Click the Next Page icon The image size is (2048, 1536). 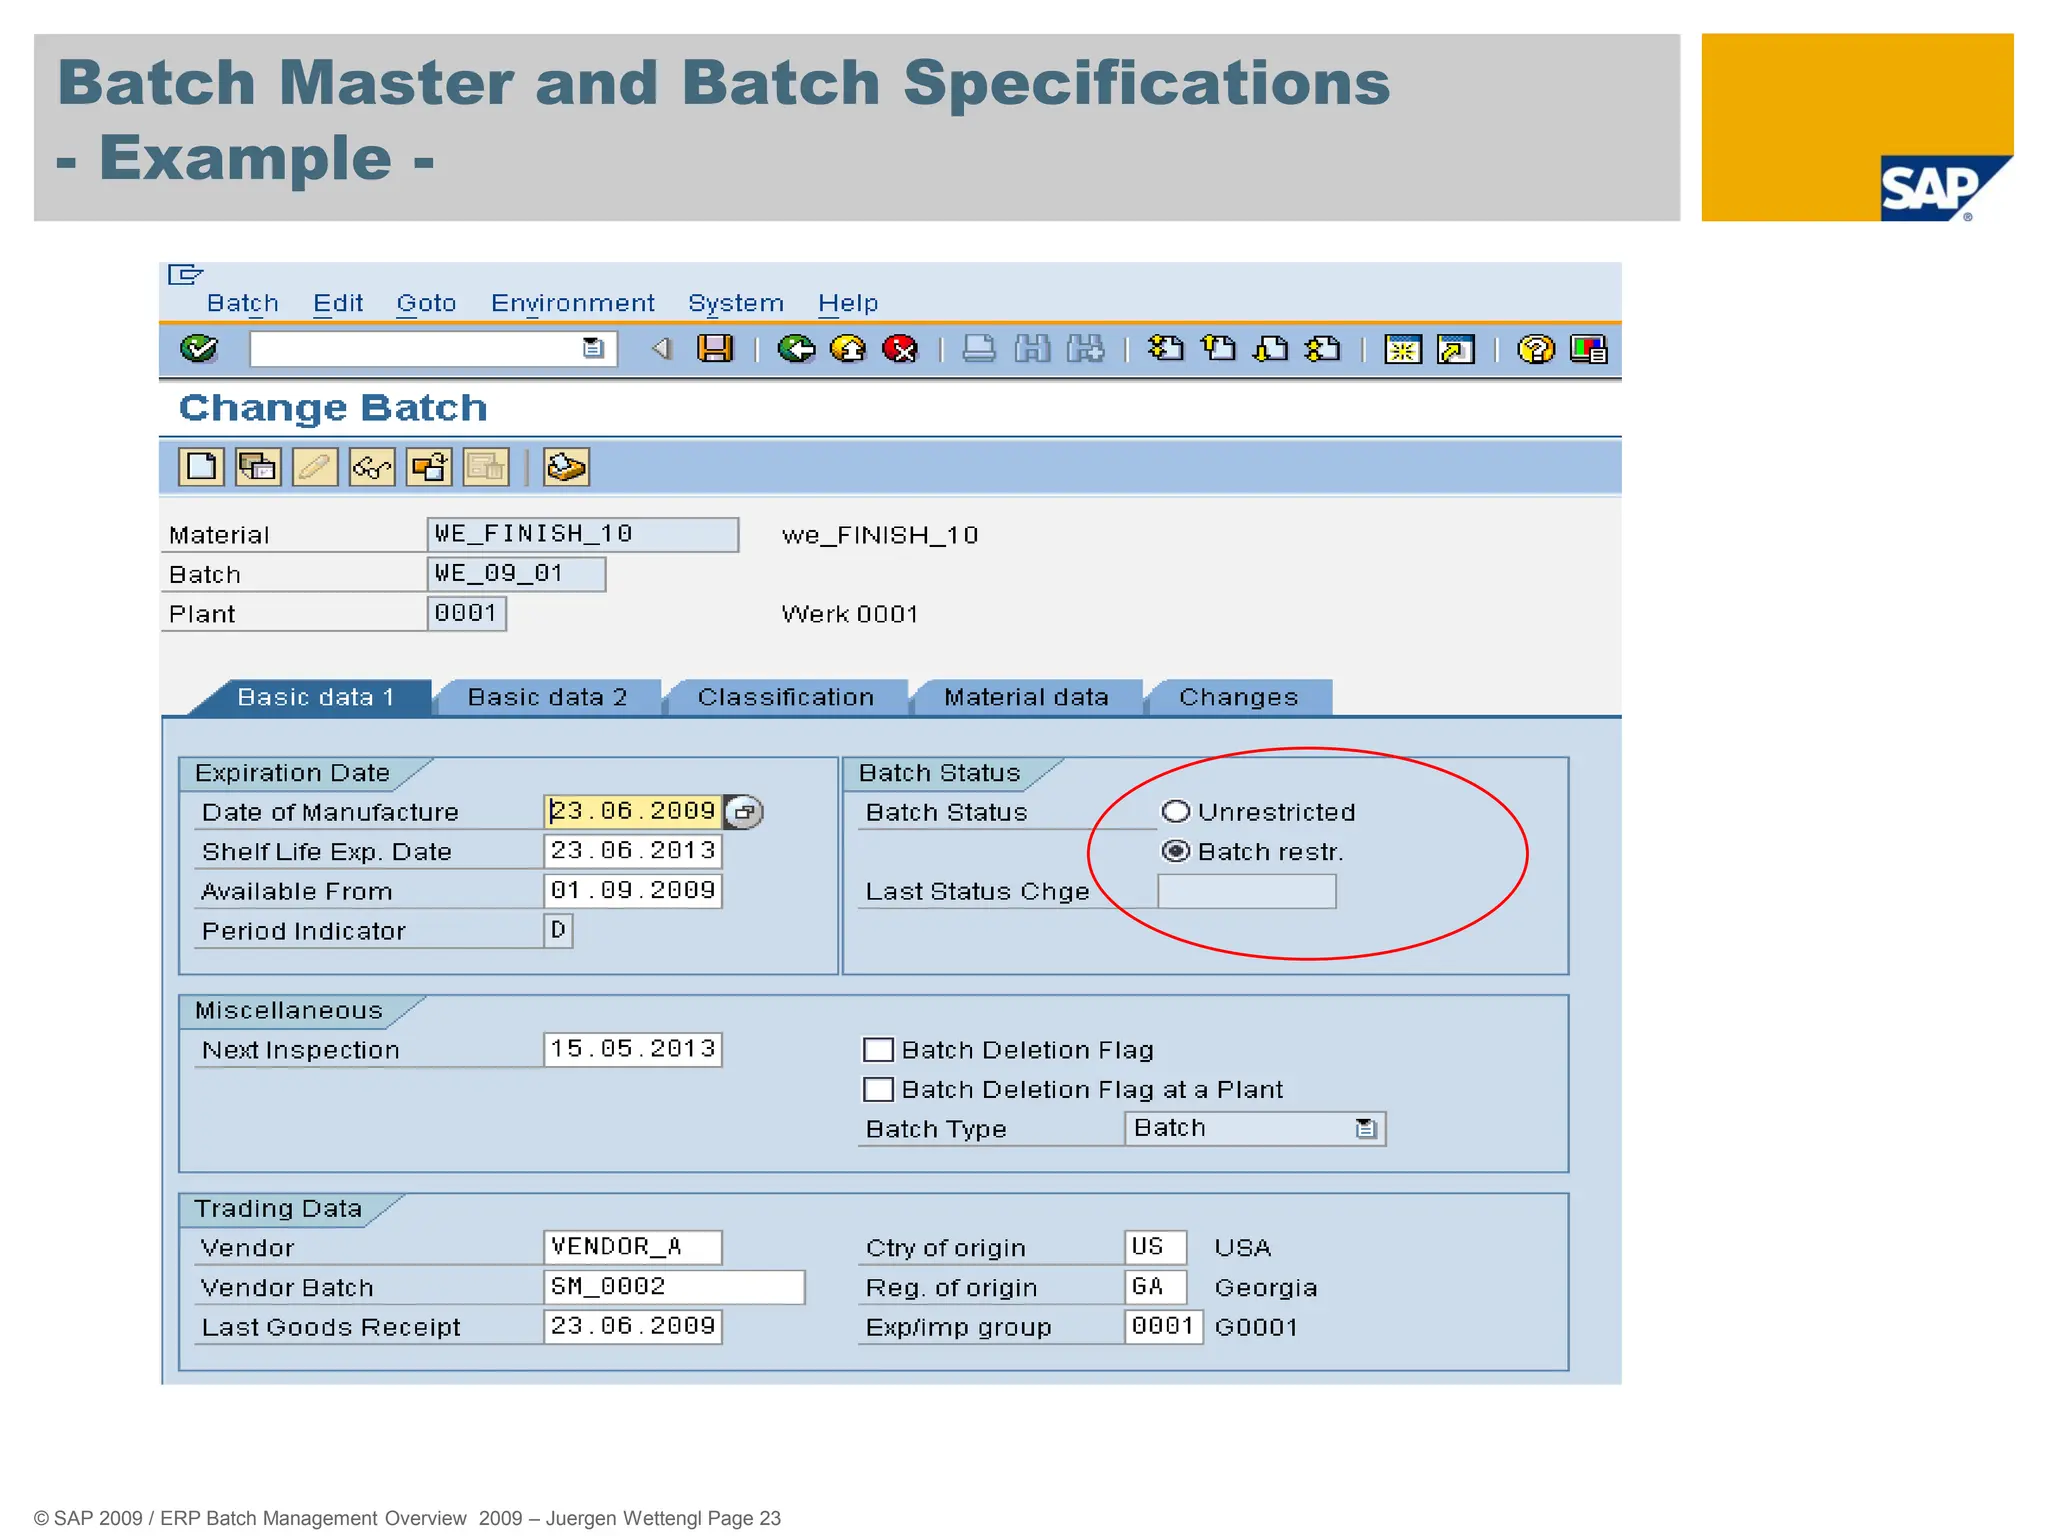pyautogui.click(x=1271, y=349)
